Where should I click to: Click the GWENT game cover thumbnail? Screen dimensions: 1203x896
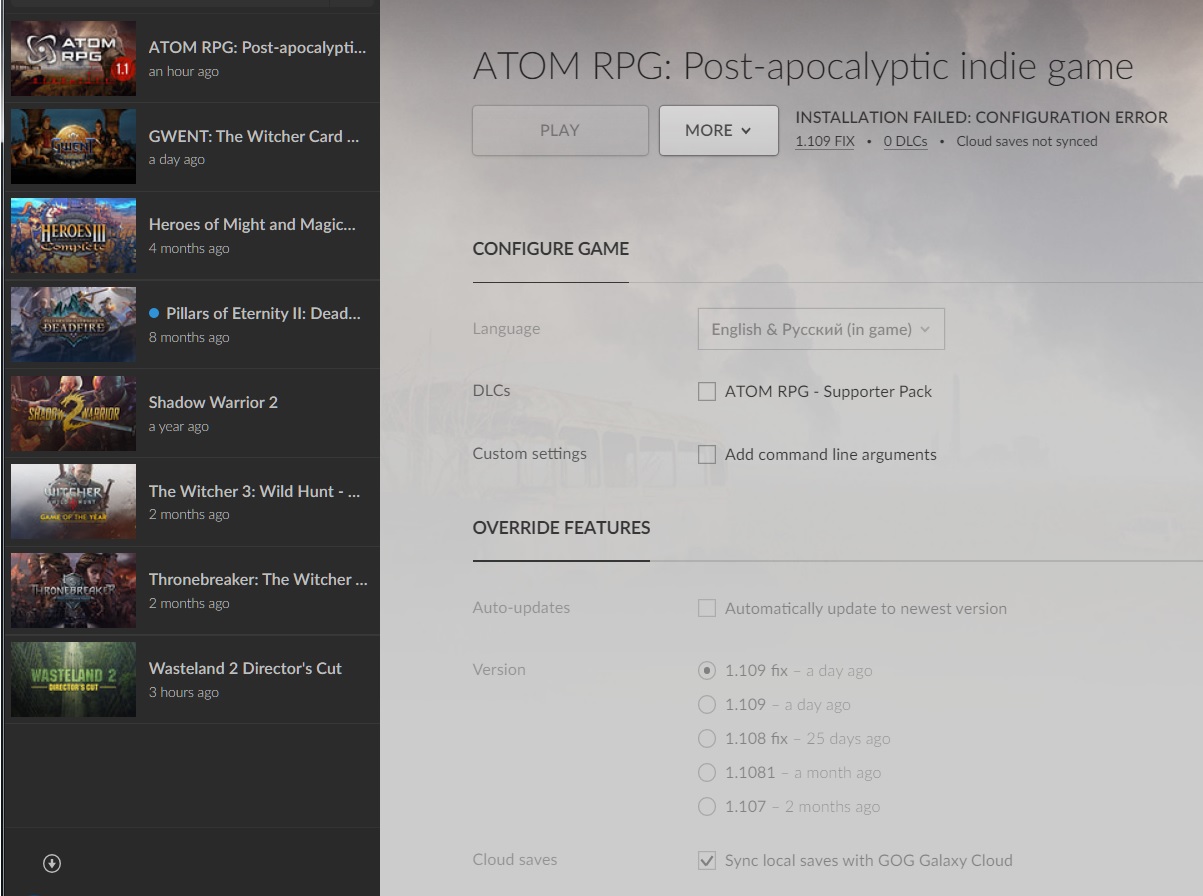(x=73, y=147)
